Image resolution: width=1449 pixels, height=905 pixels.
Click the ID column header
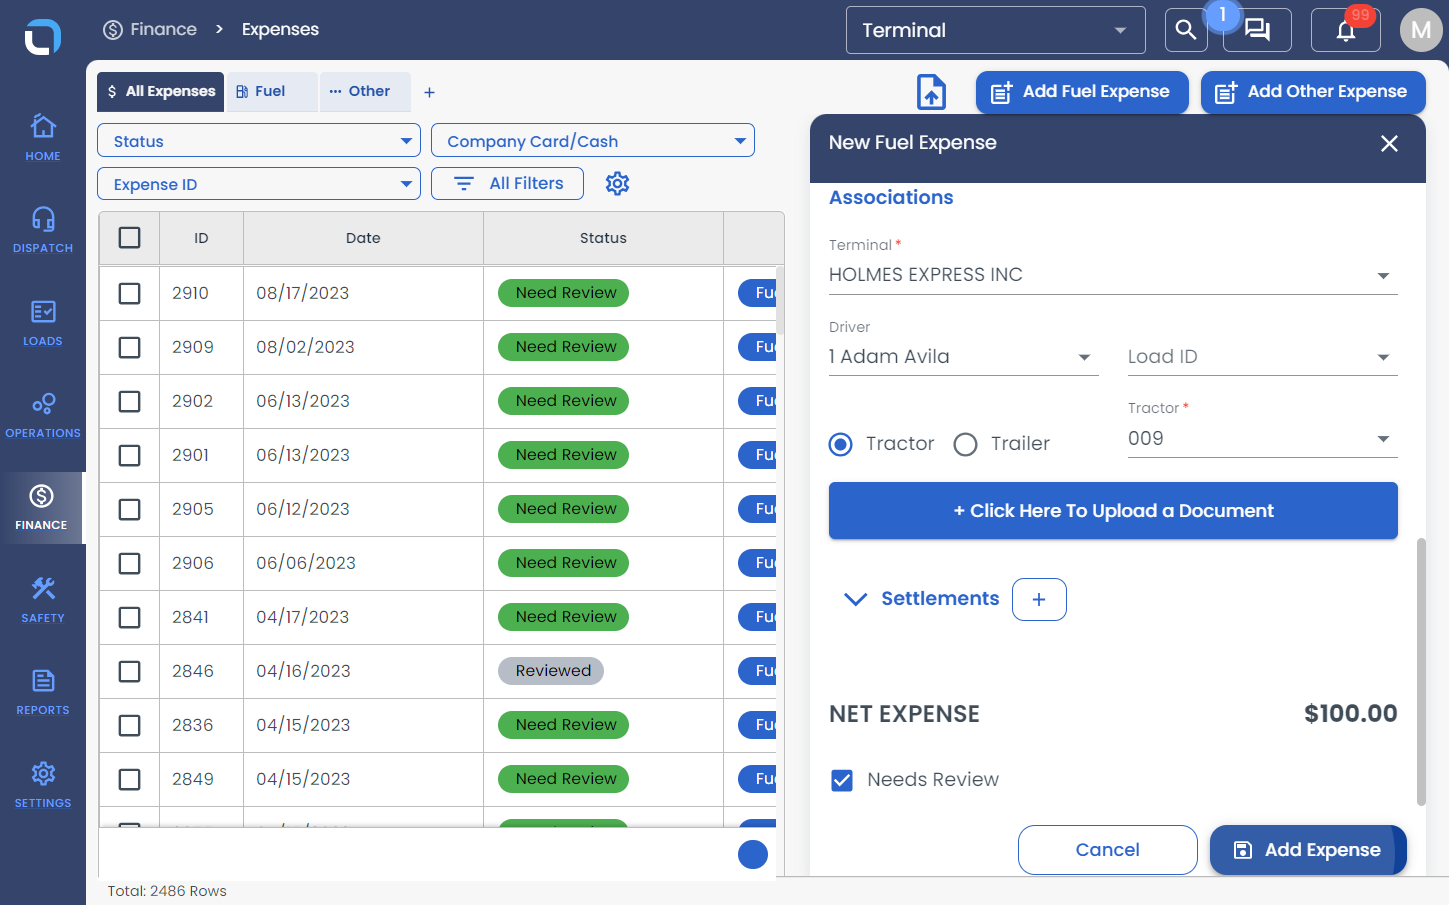click(x=201, y=238)
